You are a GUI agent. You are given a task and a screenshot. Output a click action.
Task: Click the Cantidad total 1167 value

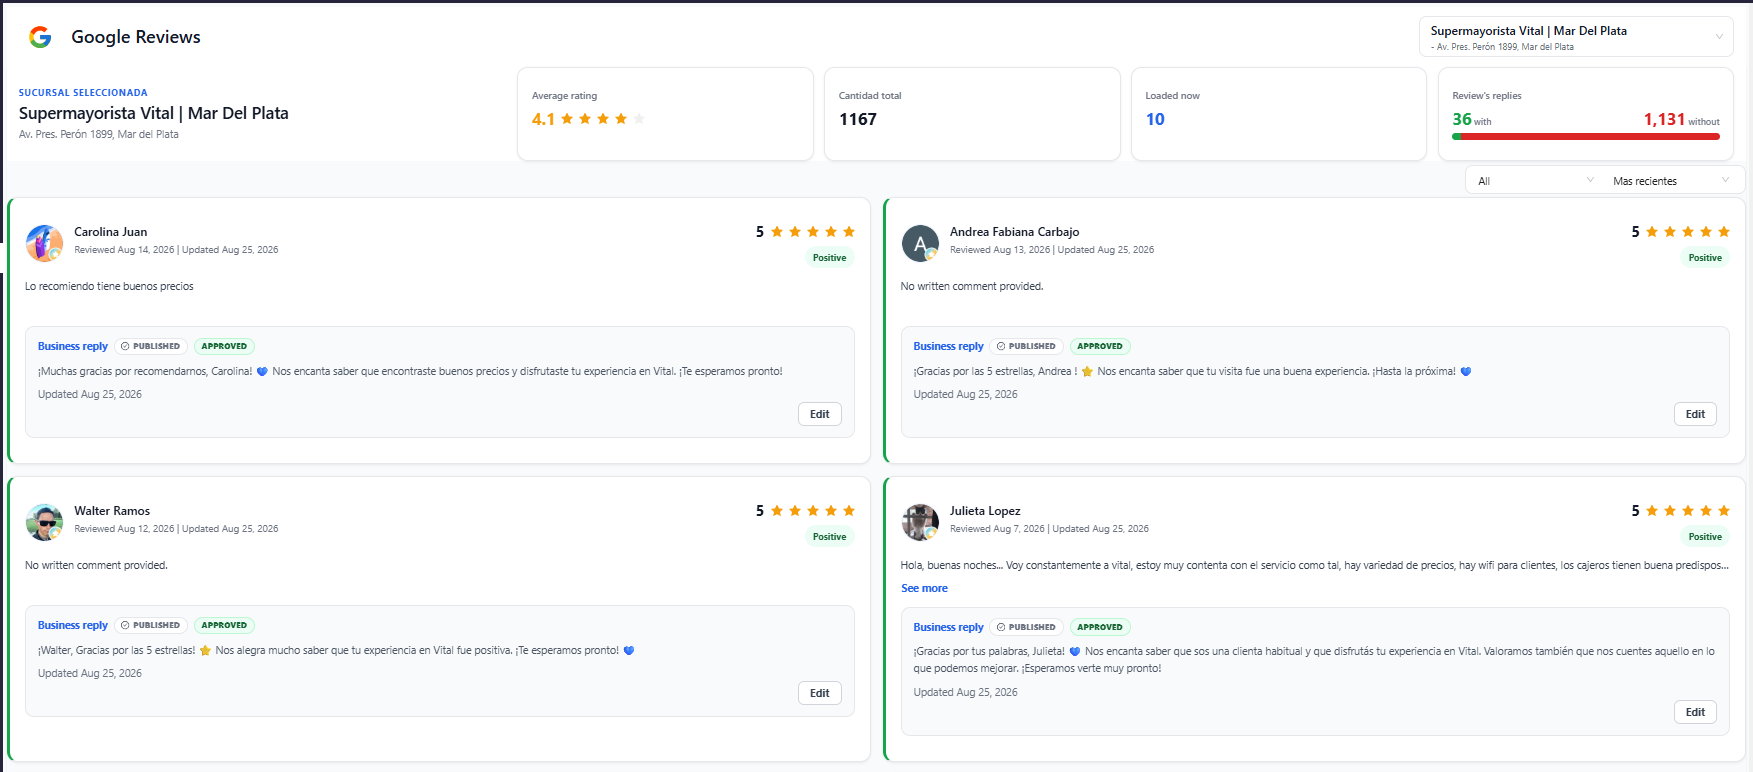click(858, 119)
